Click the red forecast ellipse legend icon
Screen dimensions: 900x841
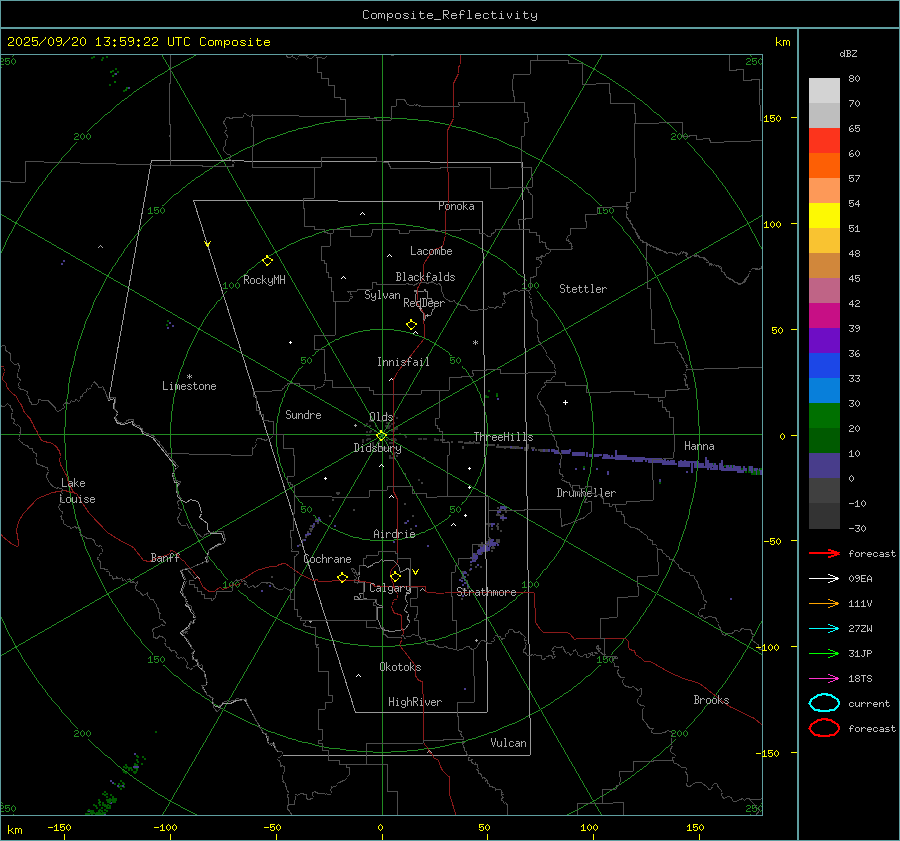824,728
